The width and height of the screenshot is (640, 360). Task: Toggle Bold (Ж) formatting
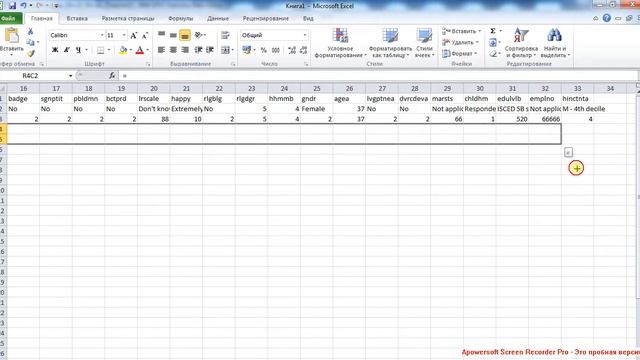[55, 50]
